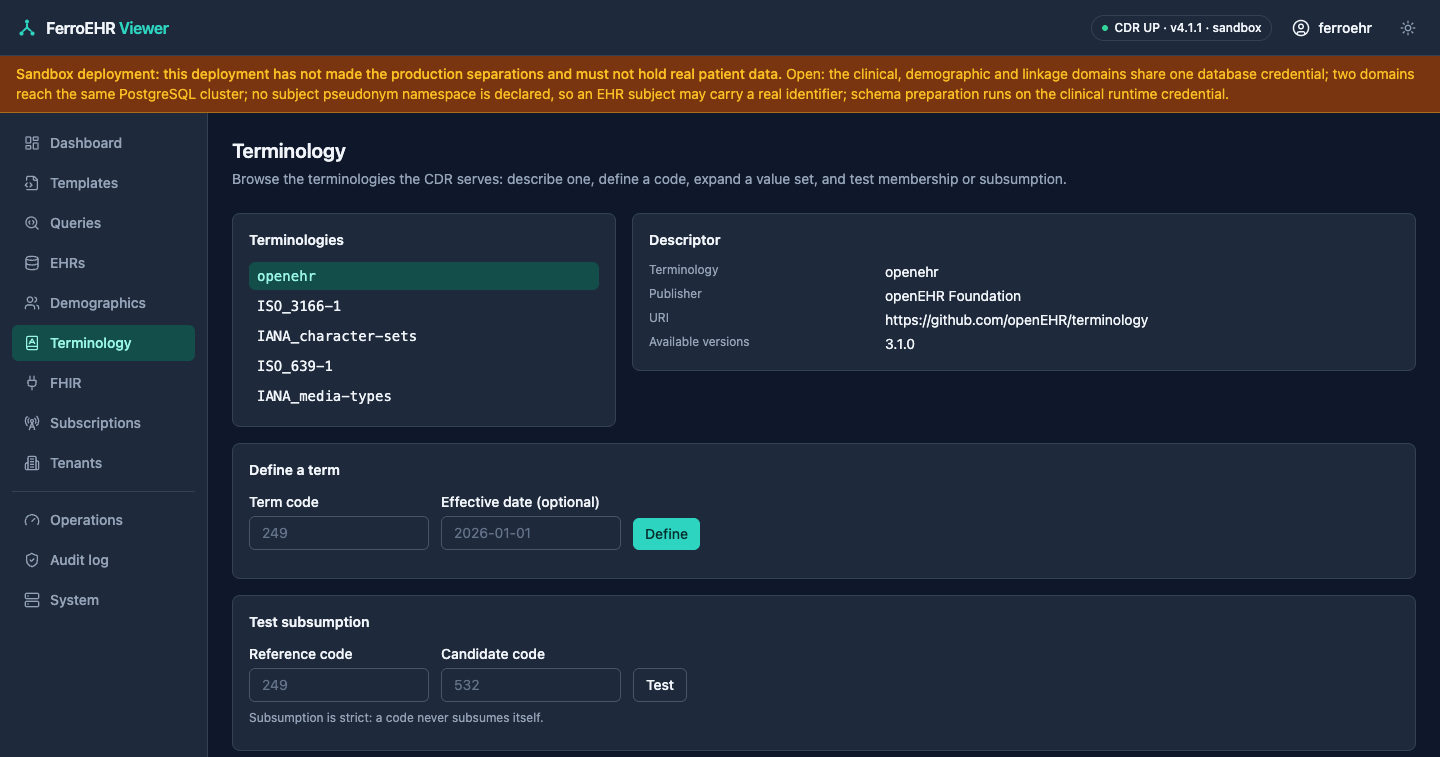Click the FHIR plug icon
1440x757 pixels.
tap(32, 383)
